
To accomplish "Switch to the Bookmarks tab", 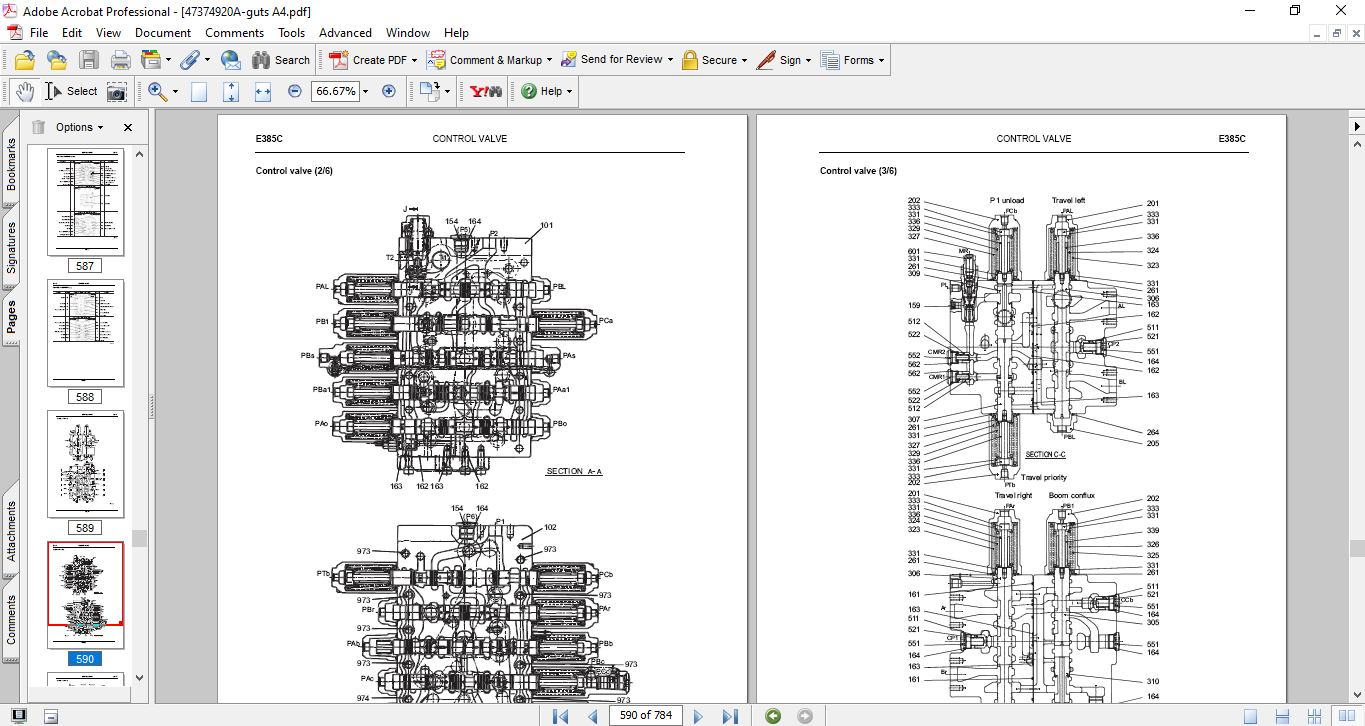I will [11, 164].
